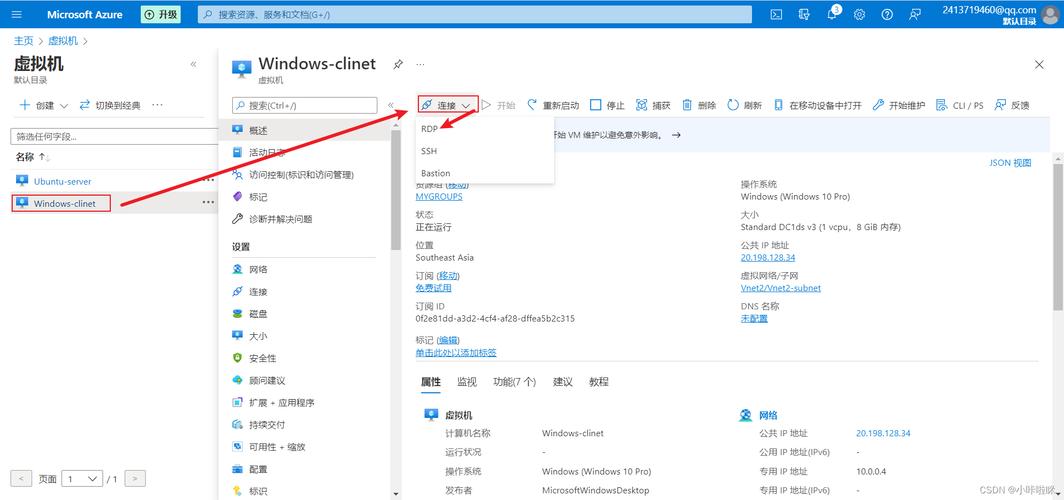Open the notifications bell
This screenshot has width=1064, height=500.
[833, 14]
